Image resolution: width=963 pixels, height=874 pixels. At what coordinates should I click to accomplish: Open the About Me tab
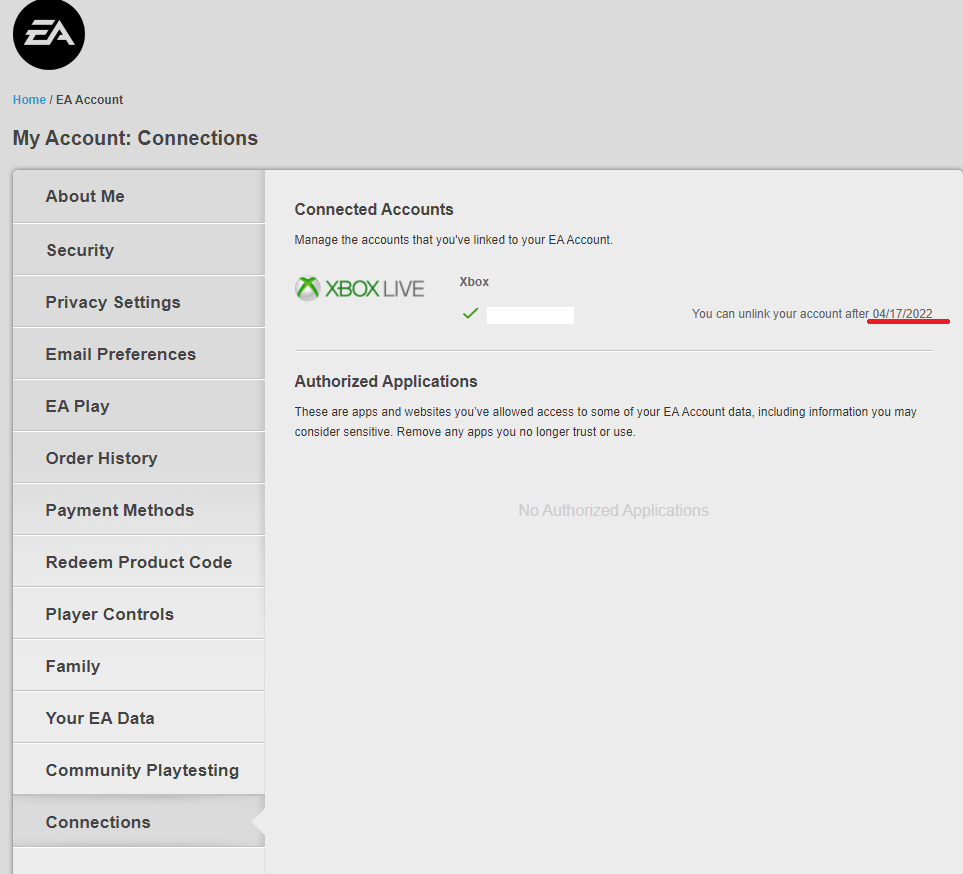tap(85, 197)
